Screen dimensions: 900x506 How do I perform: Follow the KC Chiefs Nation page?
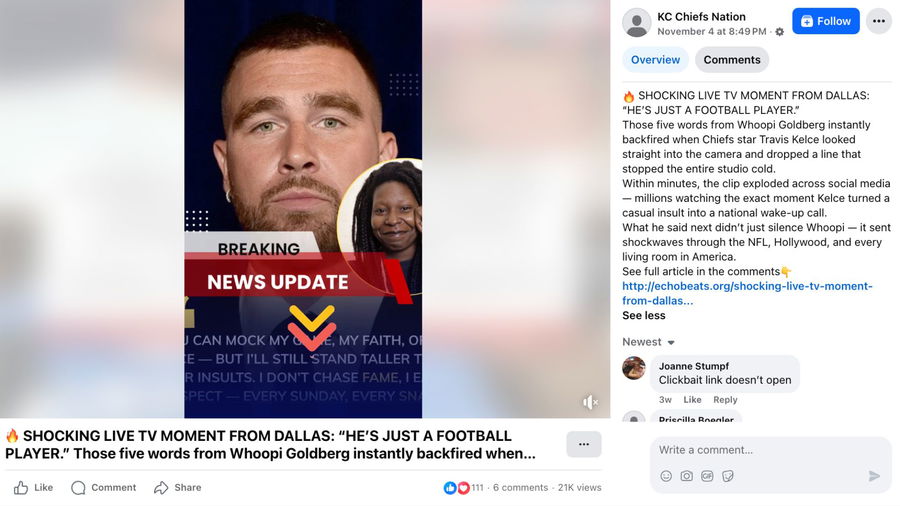826,21
